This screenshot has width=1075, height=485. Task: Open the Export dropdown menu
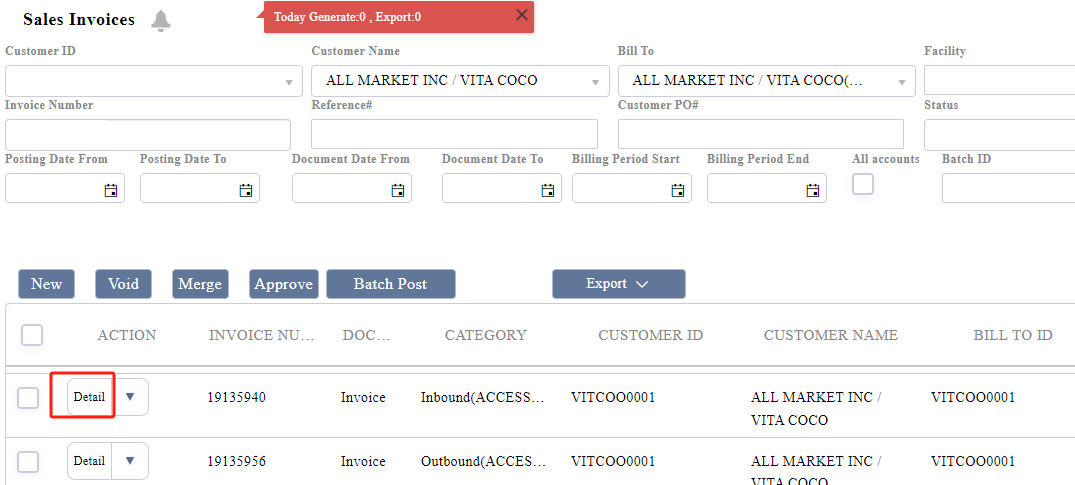point(618,284)
